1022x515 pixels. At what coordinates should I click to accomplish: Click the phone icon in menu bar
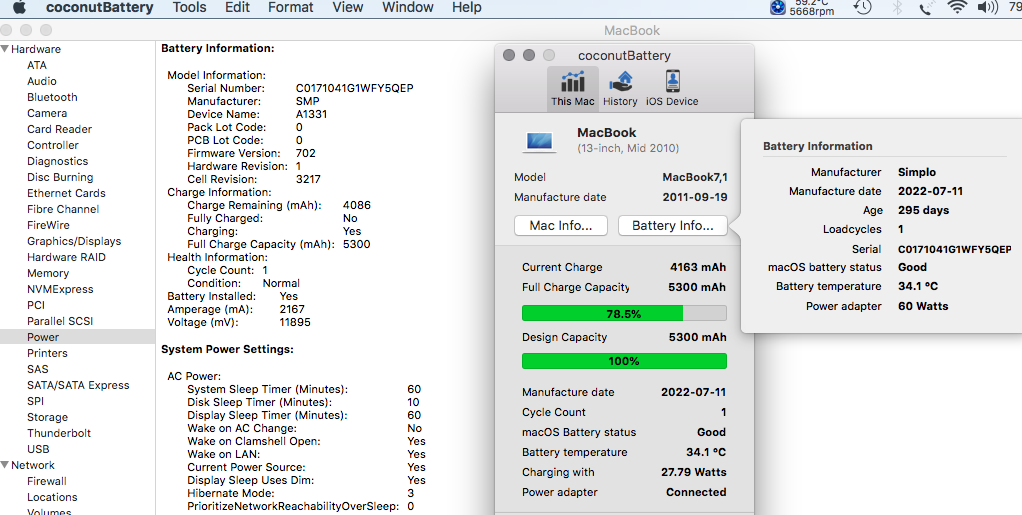click(926, 7)
